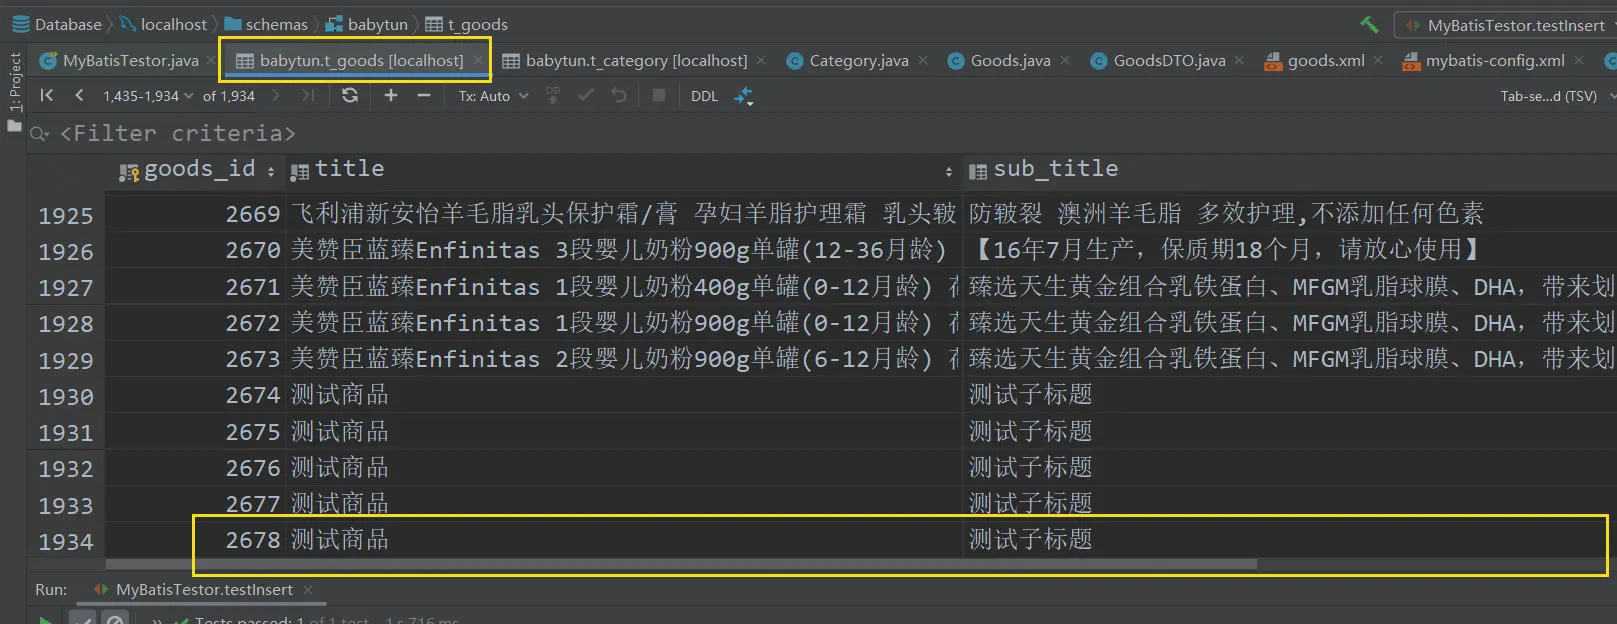The width and height of the screenshot is (1617, 624).
Task: Sort by title column arrows
Action: click(x=949, y=172)
